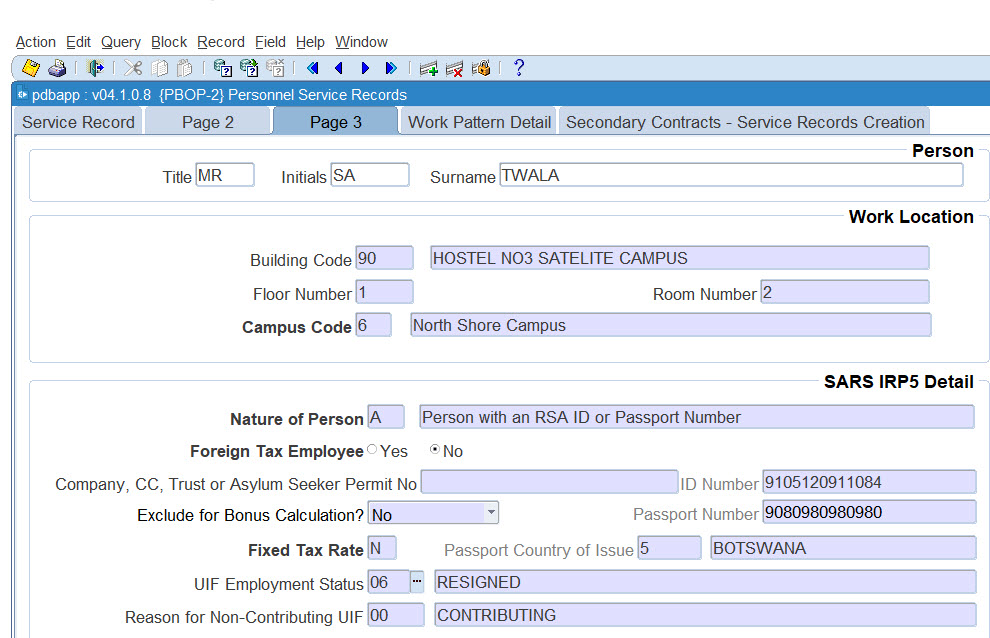Select No for Foreign Tax Employee

click(435, 451)
